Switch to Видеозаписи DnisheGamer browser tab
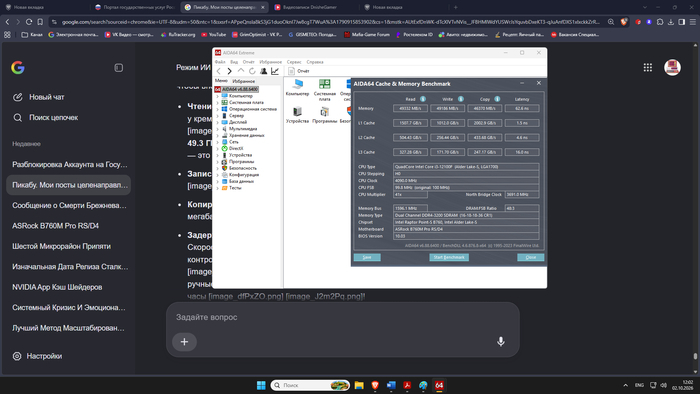The width and height of the screenshot is (700, 394). pyautogui.click(x=310, y=7)
